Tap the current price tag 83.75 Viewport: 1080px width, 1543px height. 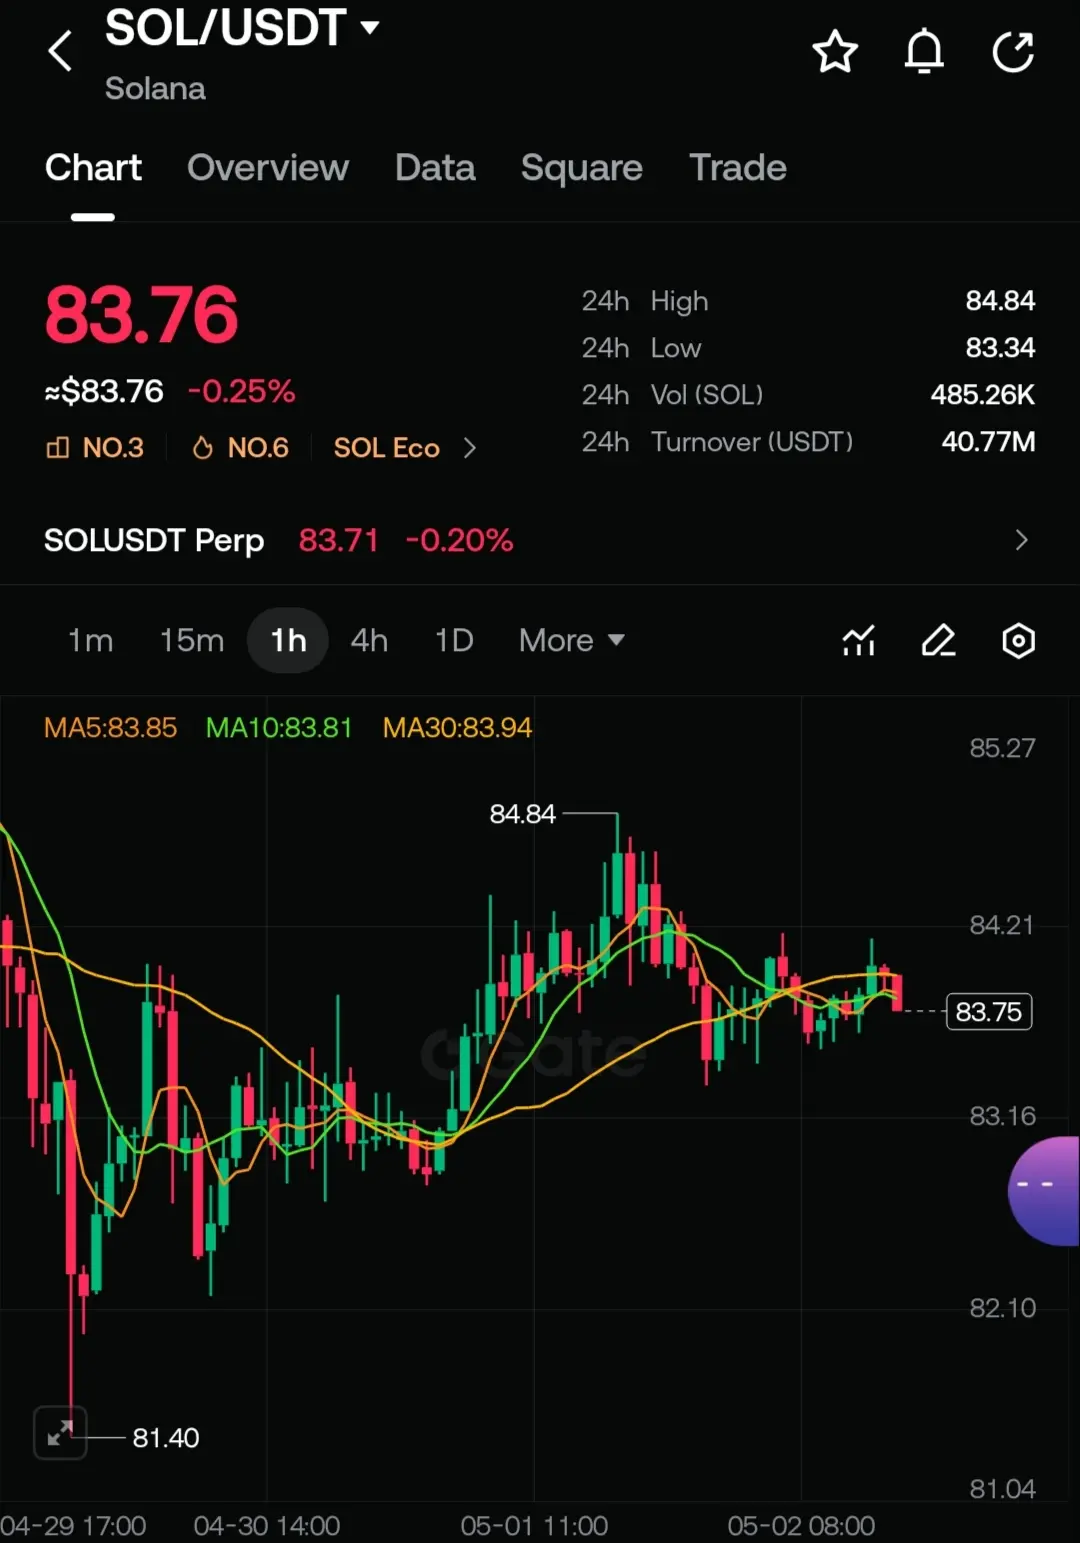[989, 1011]
